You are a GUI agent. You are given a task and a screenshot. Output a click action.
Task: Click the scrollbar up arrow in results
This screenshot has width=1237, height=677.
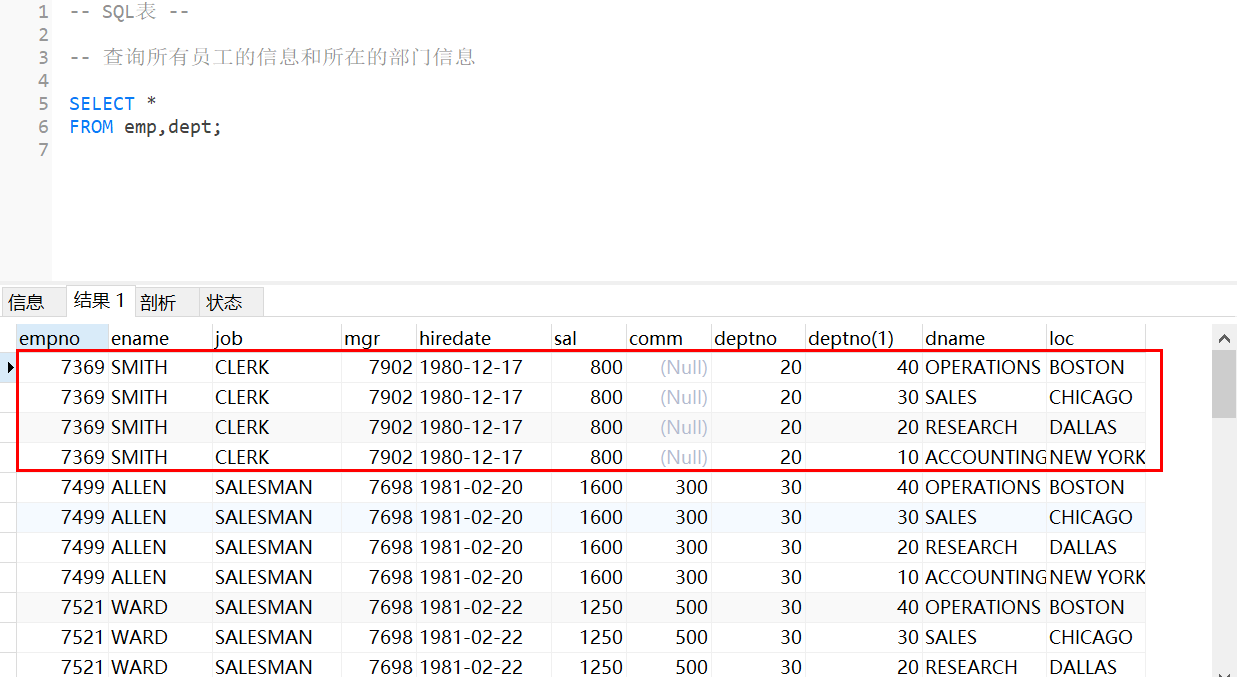pyautogui.click(x=1224, y=337)
